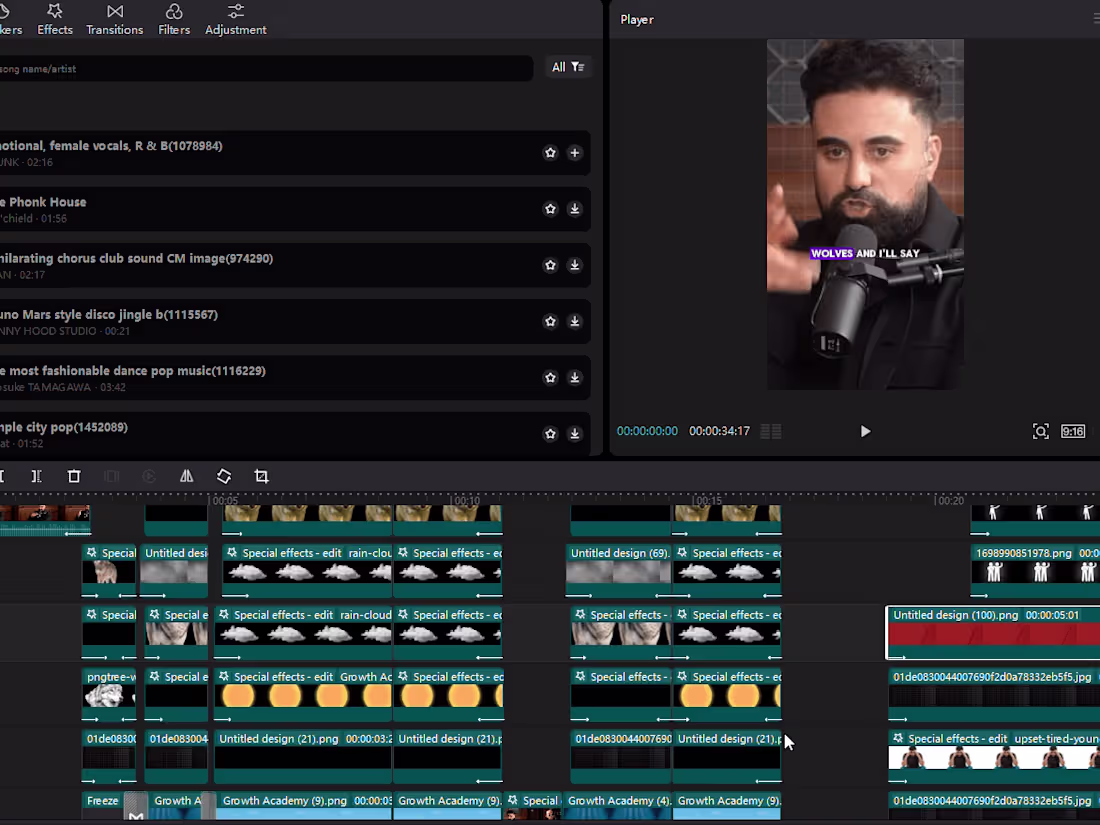Open the player full-screen preview icon
Viewport: 1100px width, 825px height.
[1040, 430]
